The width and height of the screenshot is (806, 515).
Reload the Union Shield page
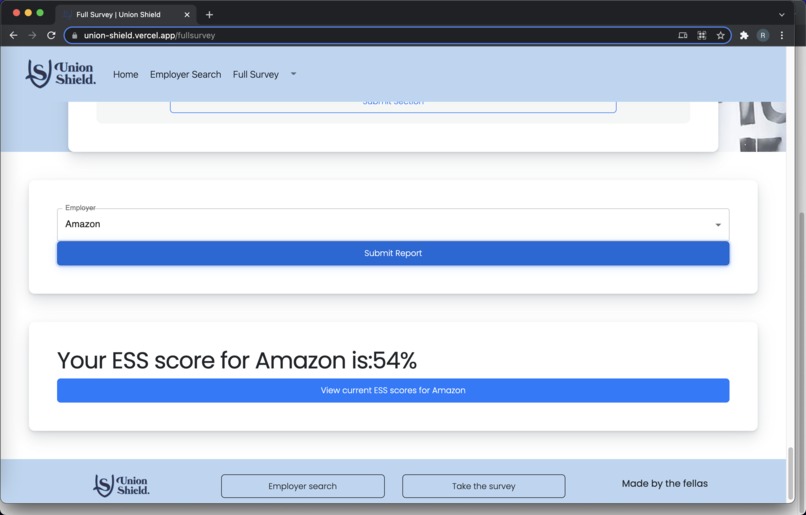(x=51, y=35)
